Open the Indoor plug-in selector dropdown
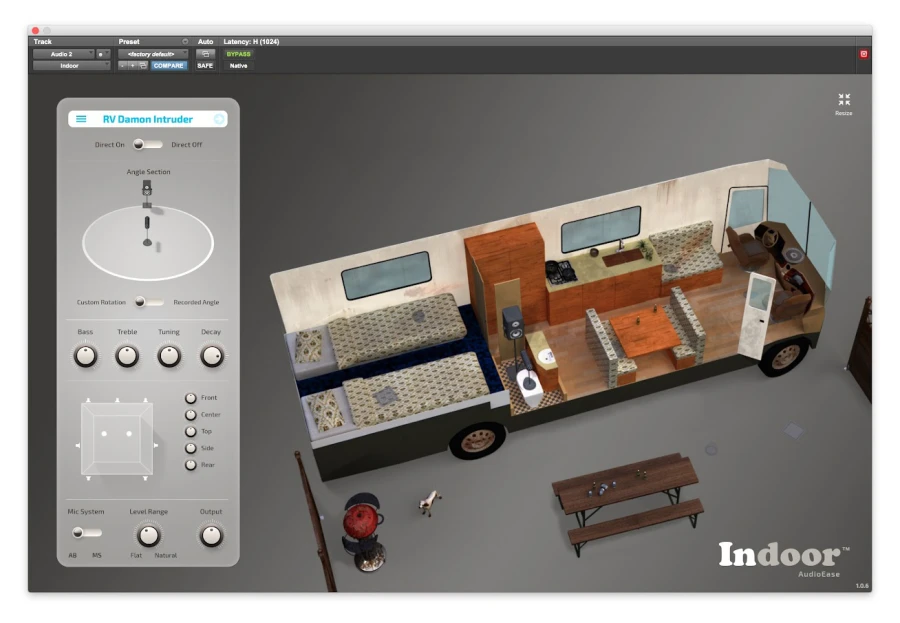 [71, 65]
